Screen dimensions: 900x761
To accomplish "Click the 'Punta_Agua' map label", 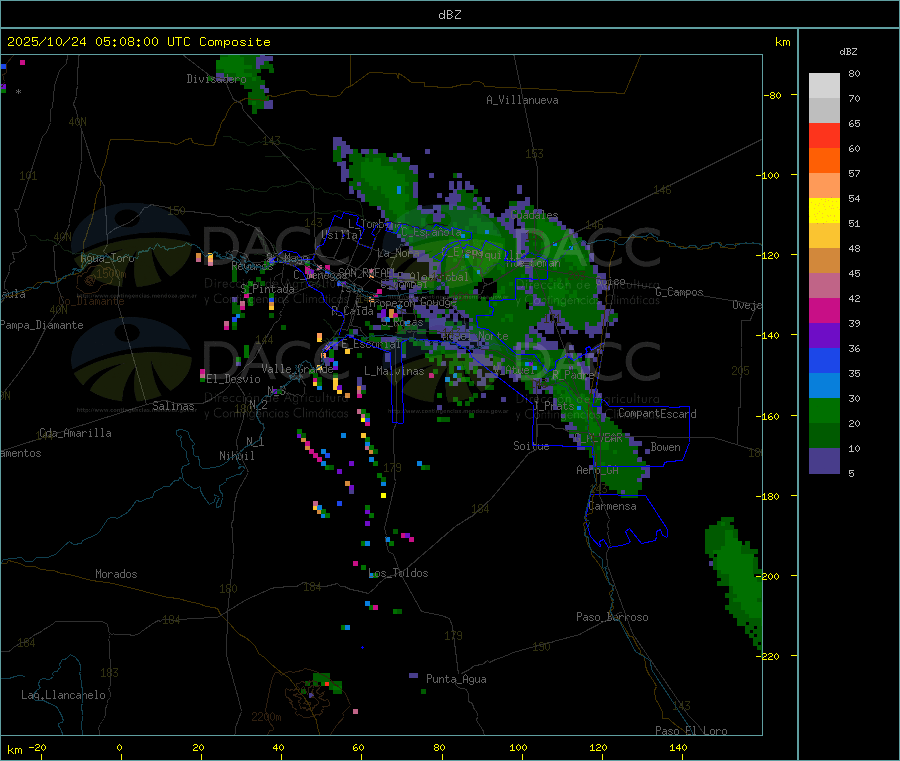I will pos(456,679).
